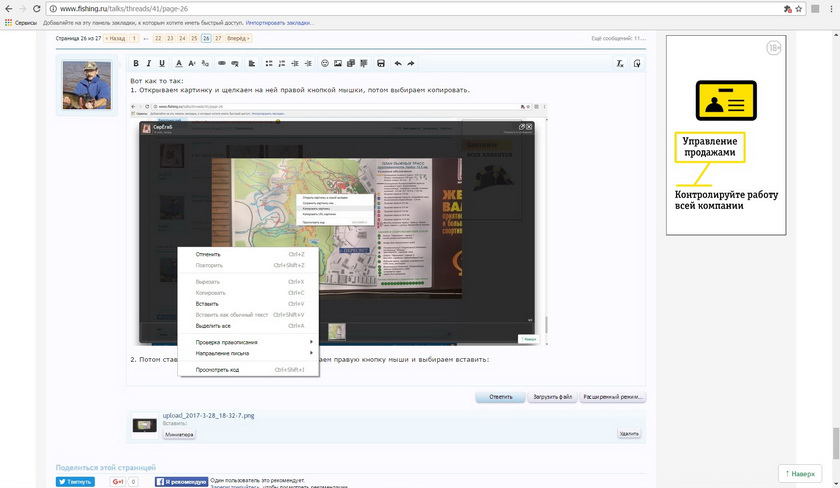Choose "Вставить" from the context menu
Image resolution: width=840 pixels, height=488 pixels.
(x=207, y=303)
